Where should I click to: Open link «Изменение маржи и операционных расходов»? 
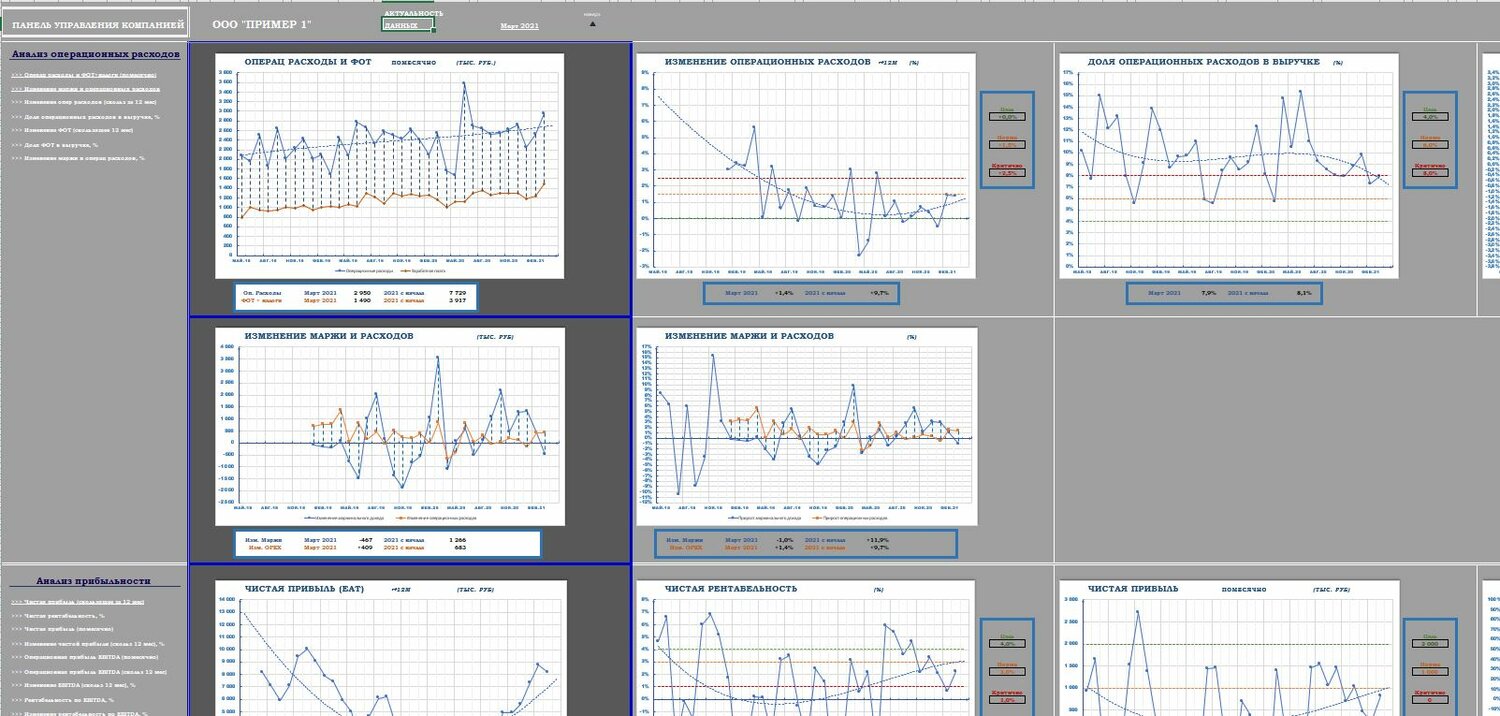[x=85, y=88]
